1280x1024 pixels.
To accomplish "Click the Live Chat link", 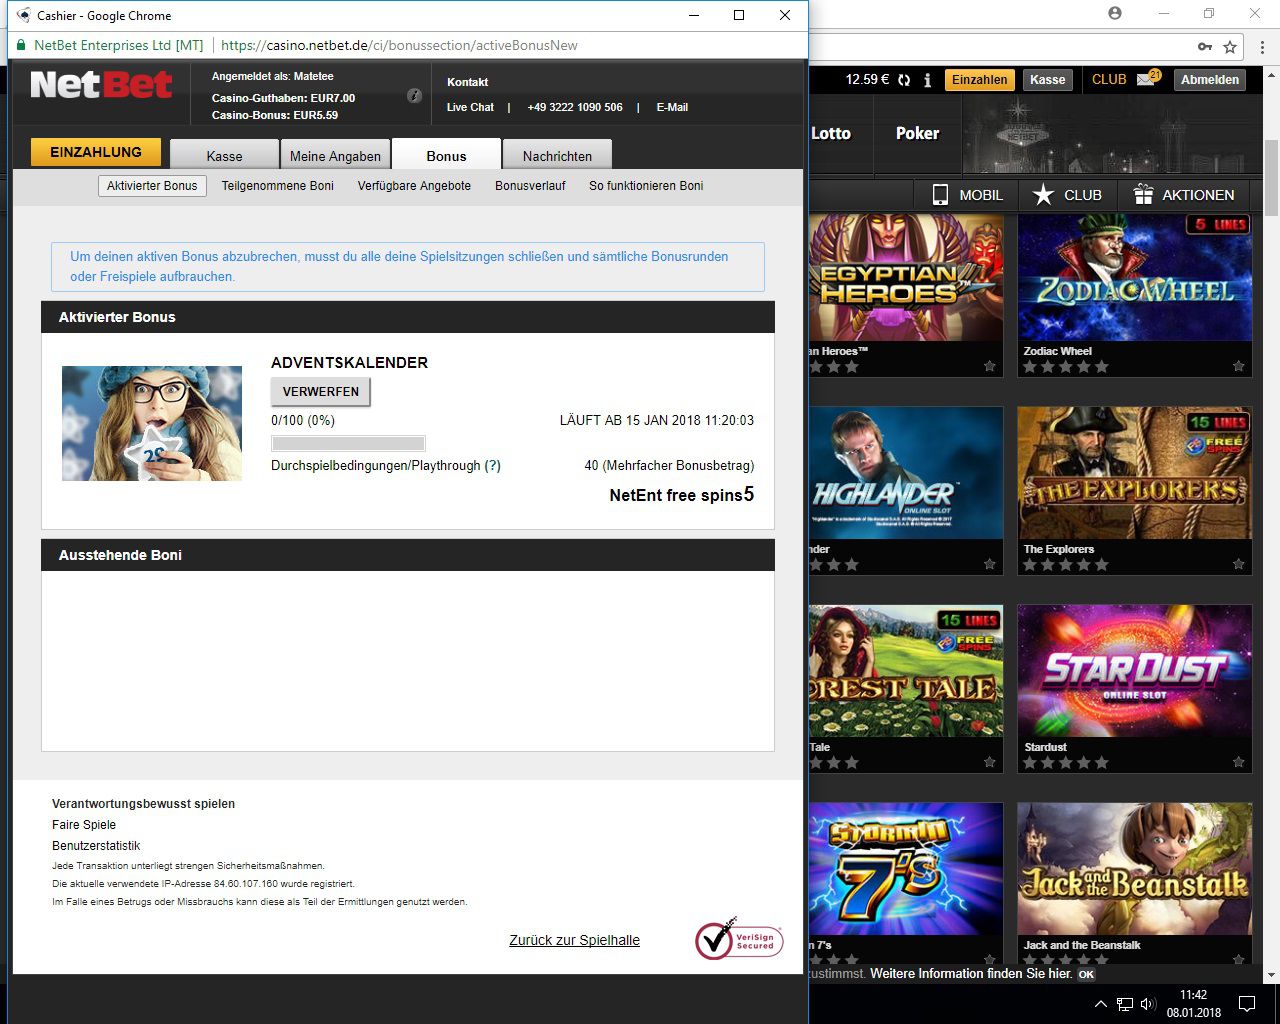I will 470,107.
